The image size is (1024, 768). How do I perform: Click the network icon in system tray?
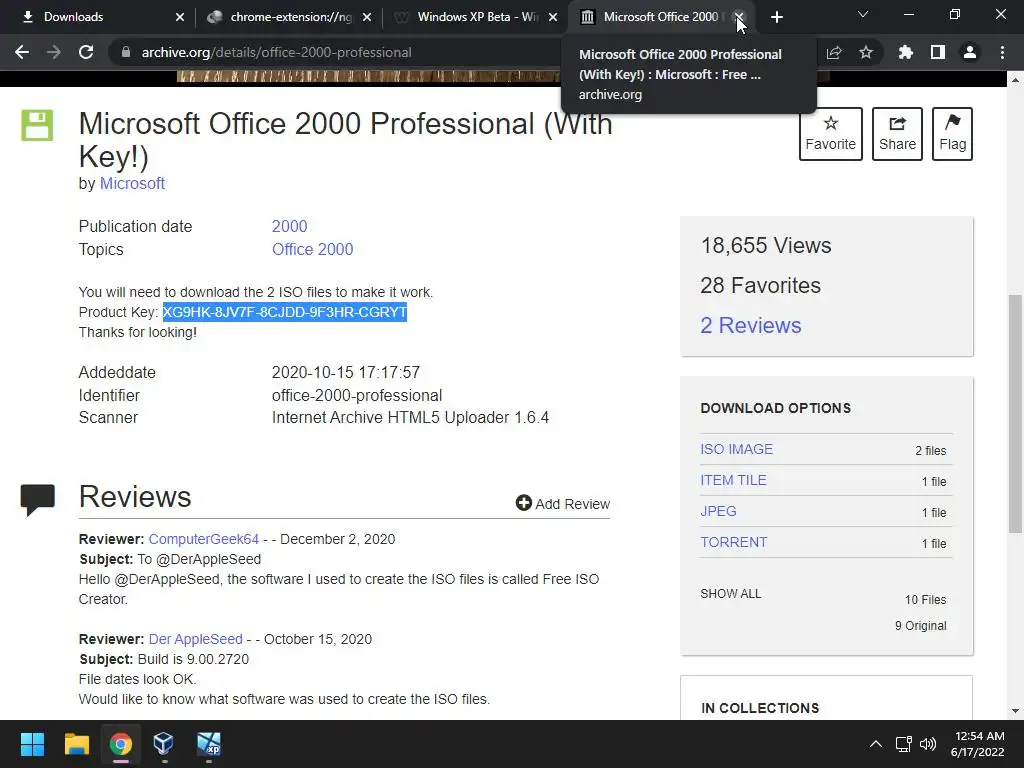903,744
